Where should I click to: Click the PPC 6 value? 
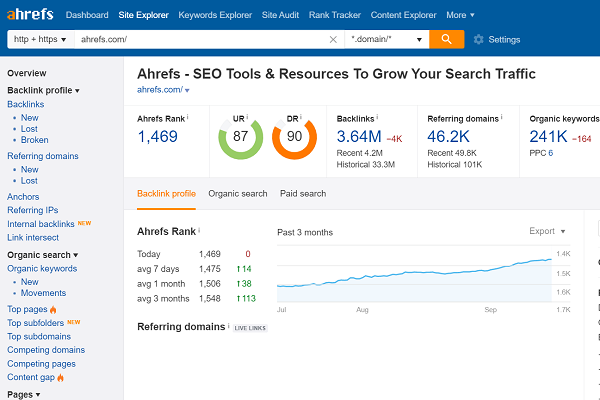click(x=550, y=153)
